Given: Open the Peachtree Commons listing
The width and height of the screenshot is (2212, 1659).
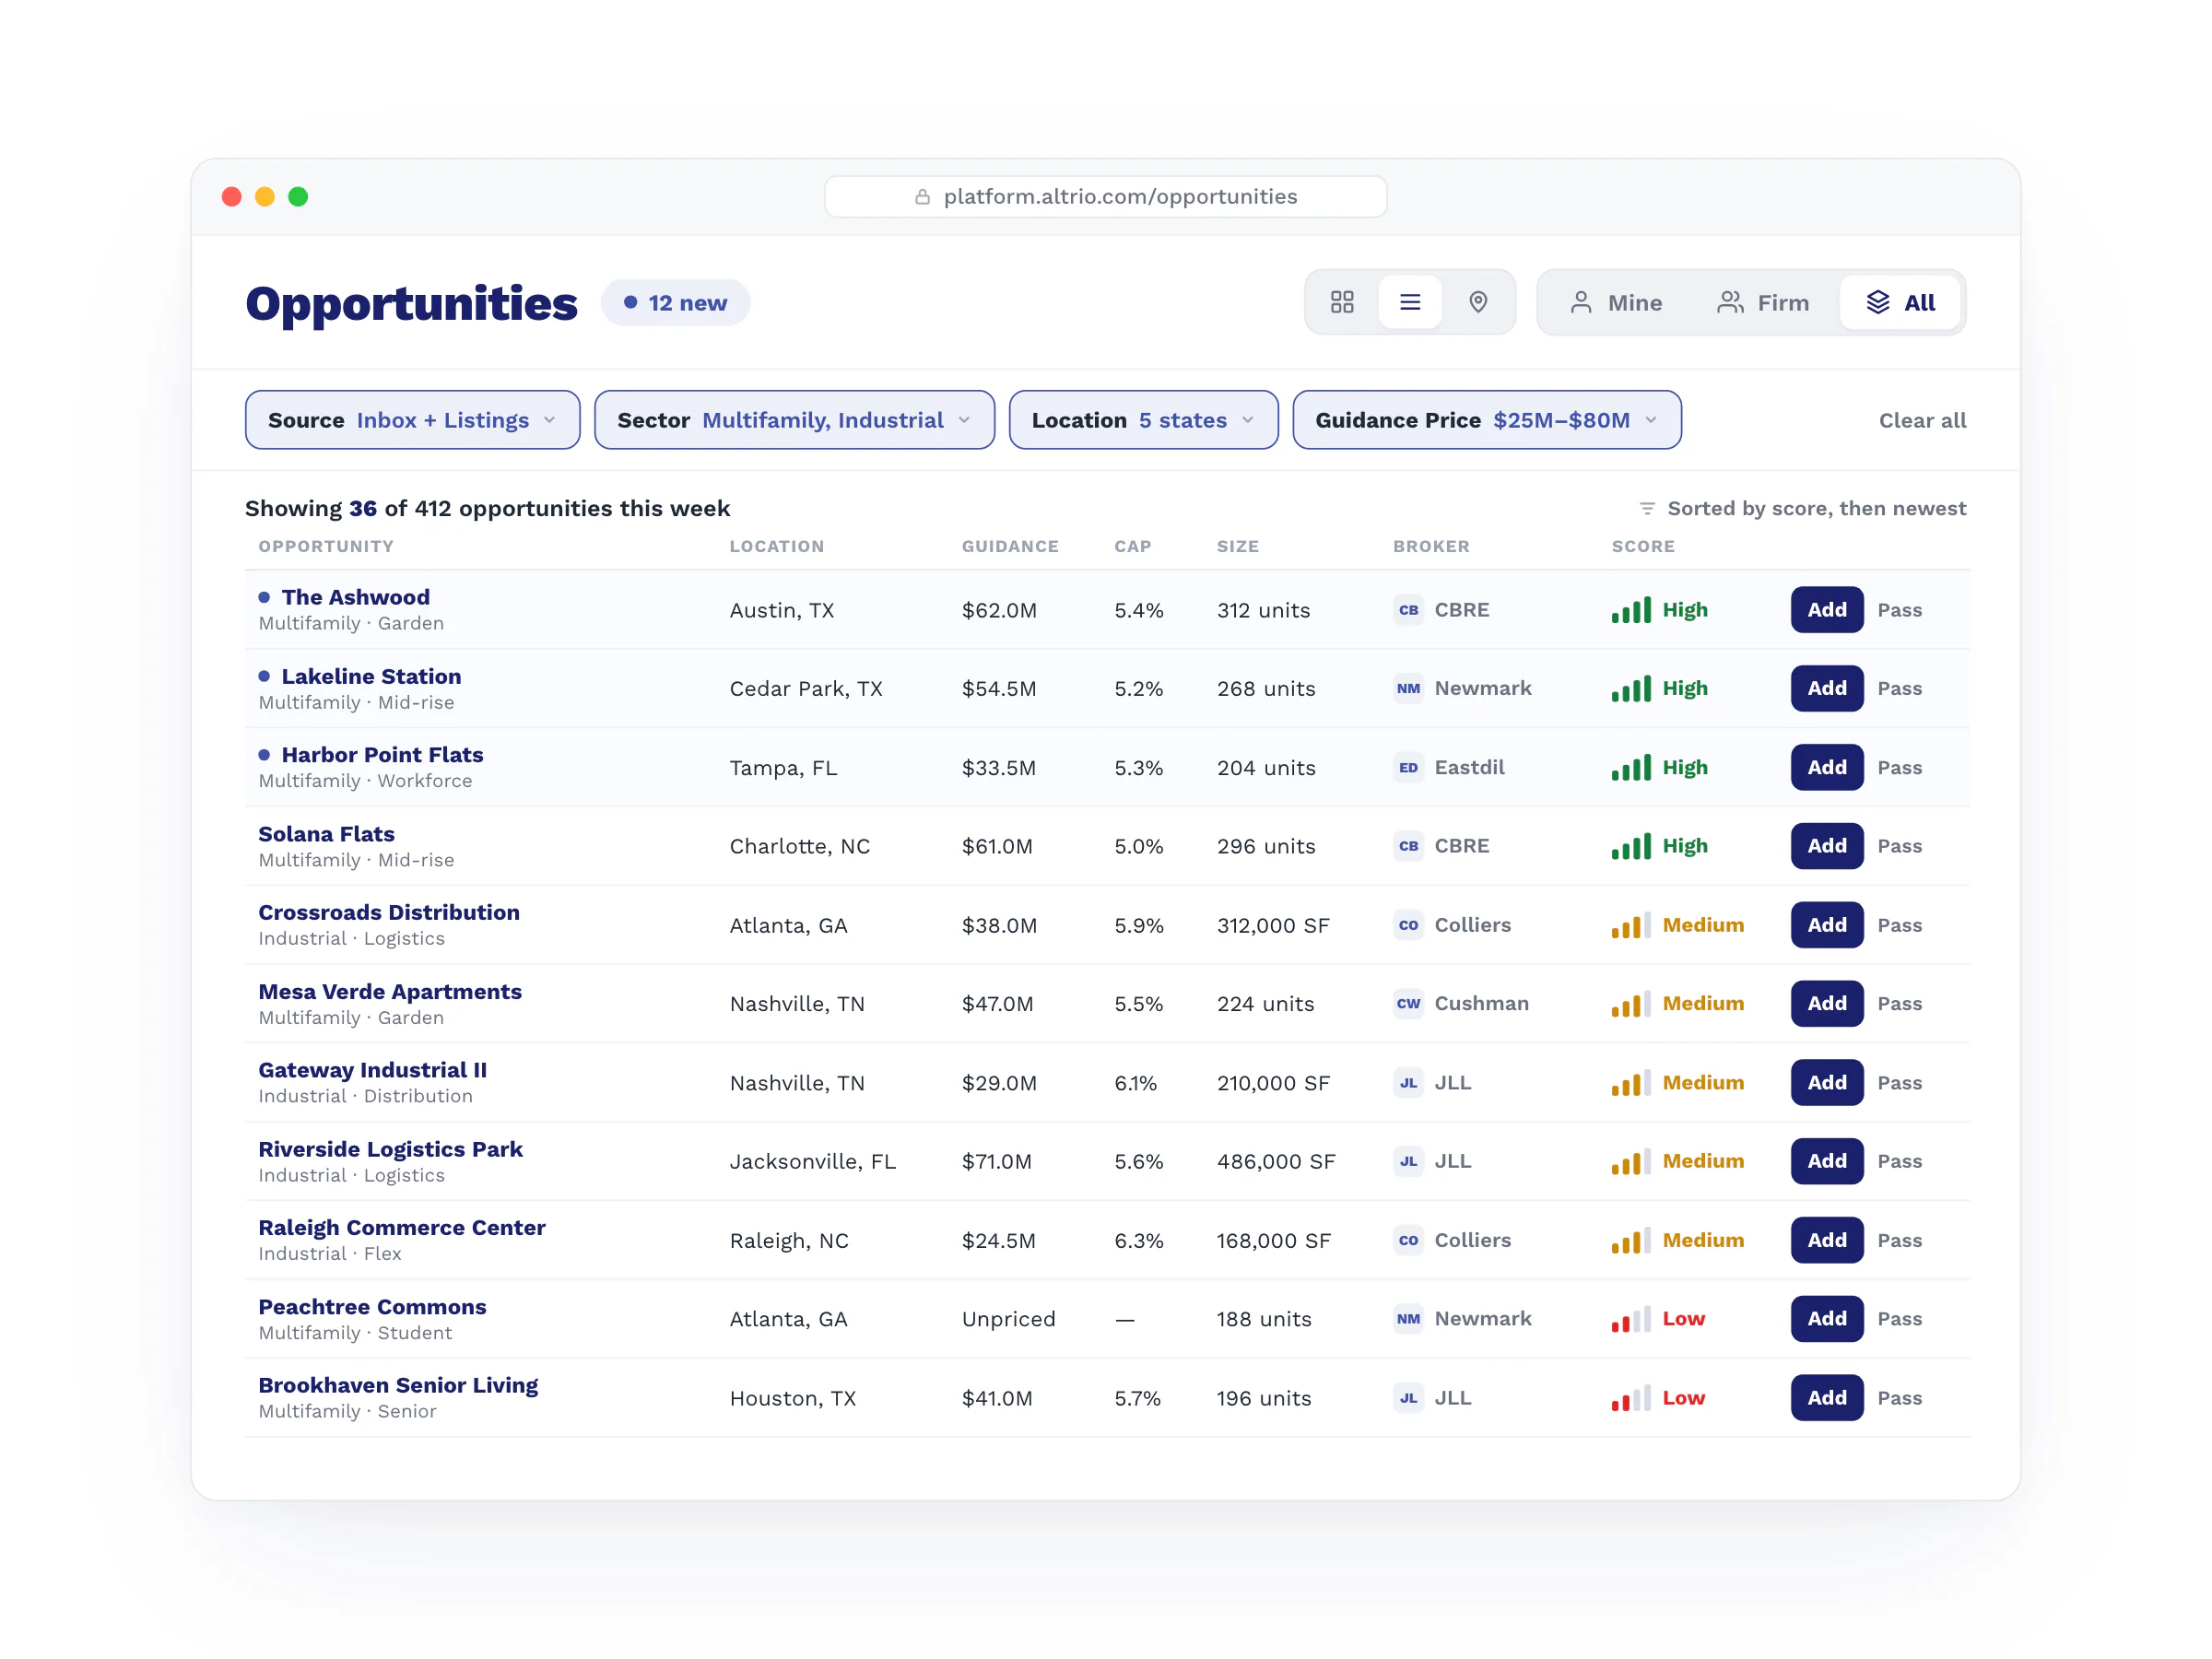Looking at the screenshot, I should point(372,1307).
